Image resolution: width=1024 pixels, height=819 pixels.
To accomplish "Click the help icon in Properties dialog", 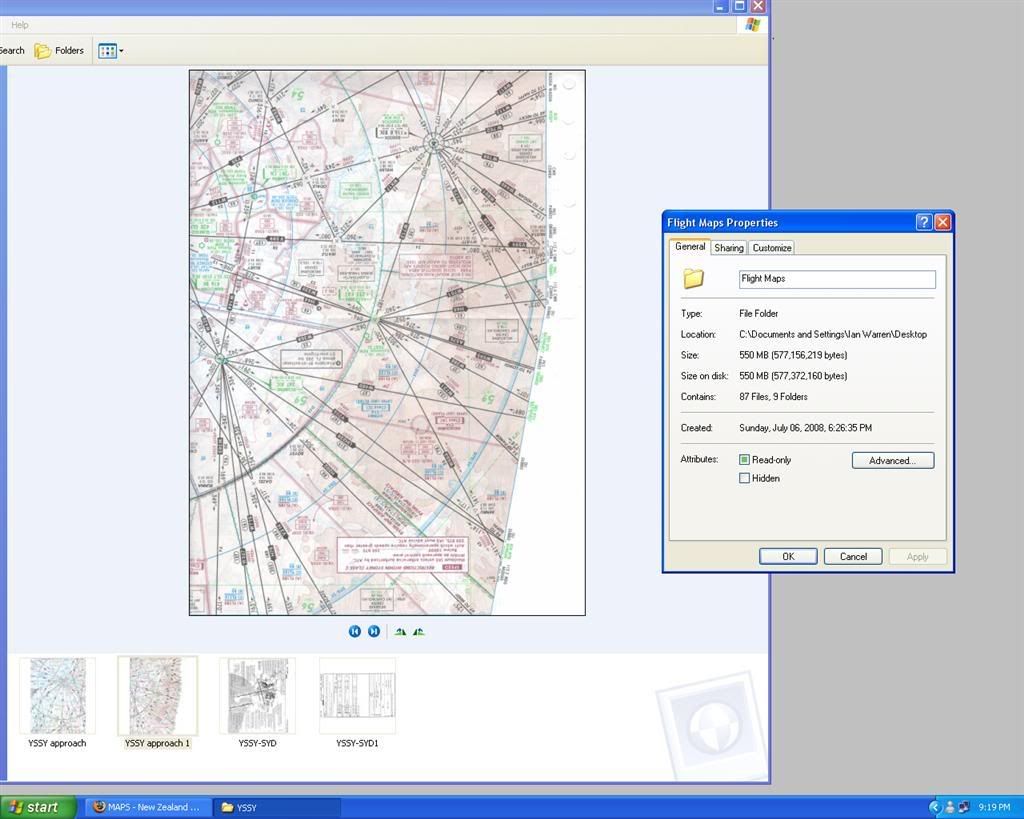I will 923,223.
